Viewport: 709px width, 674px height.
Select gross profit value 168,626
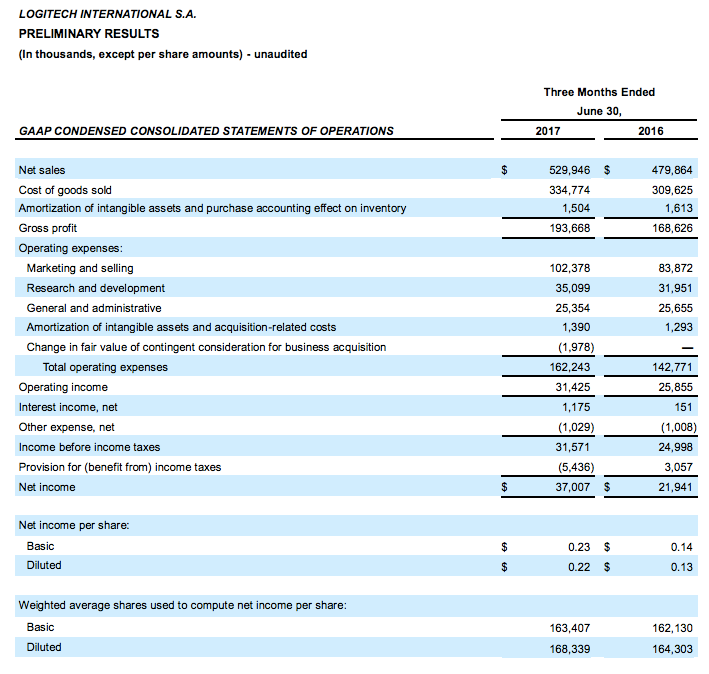672,228
